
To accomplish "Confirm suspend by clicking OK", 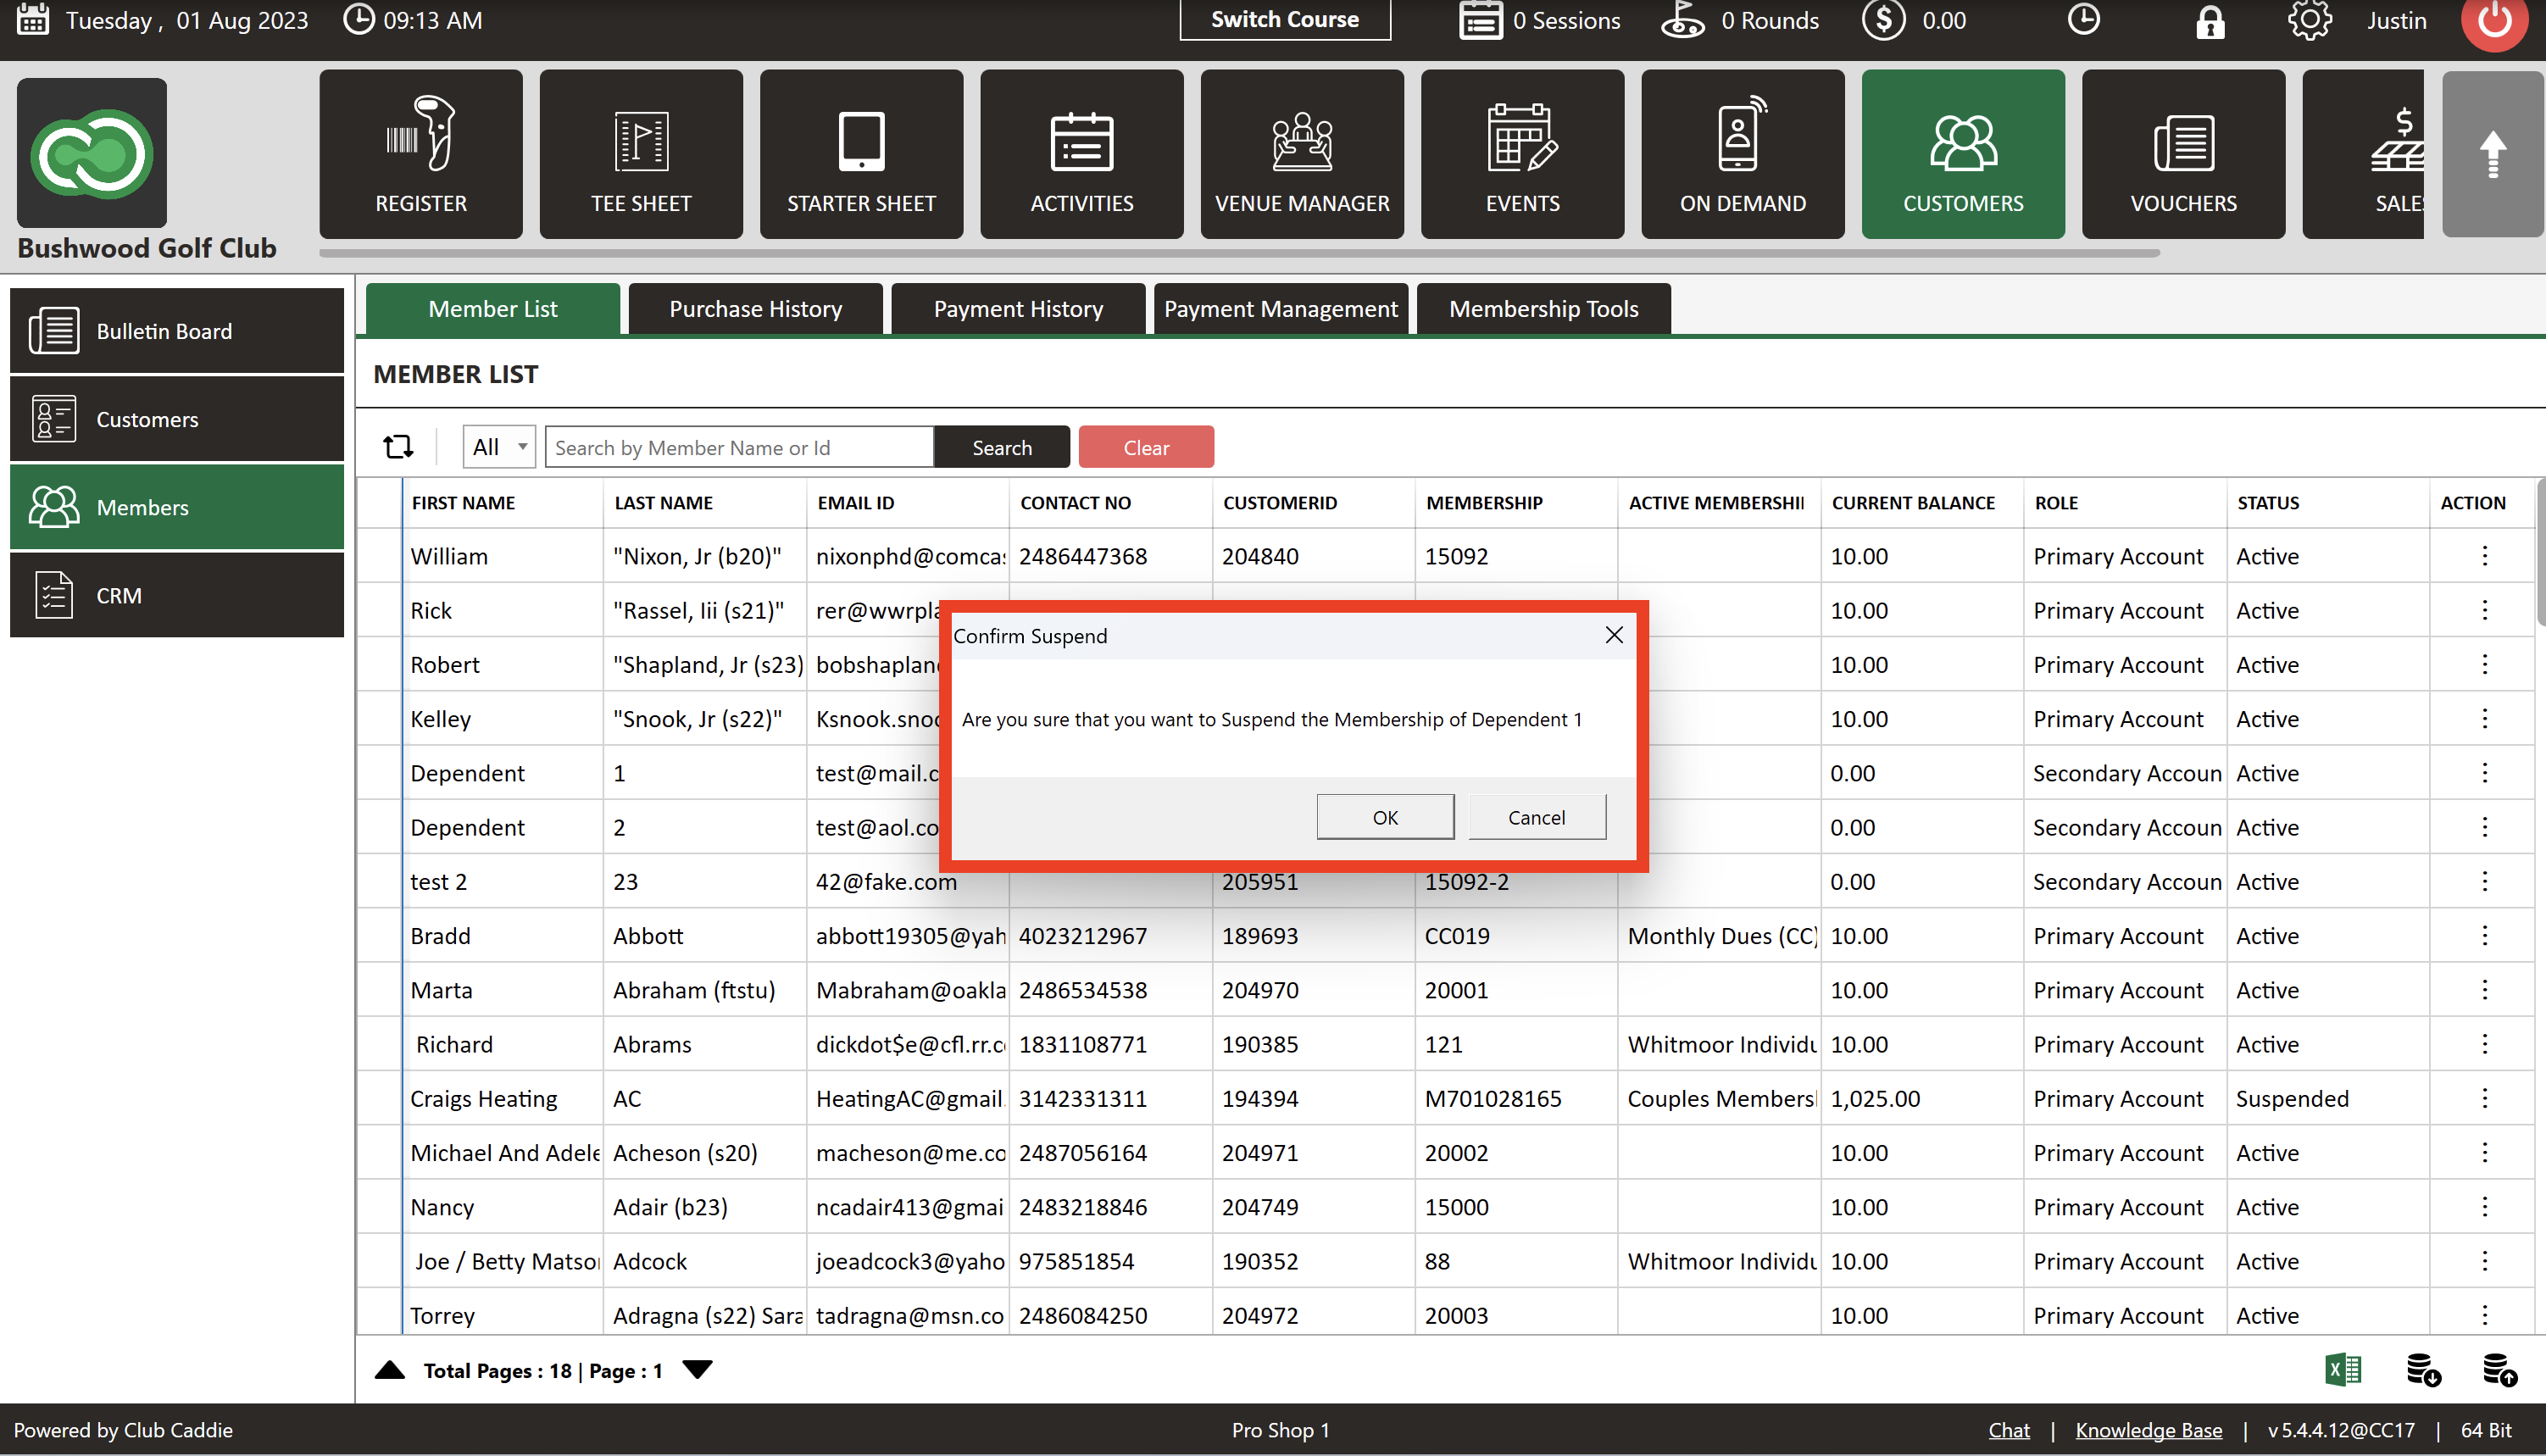I will coord(1385,817).
